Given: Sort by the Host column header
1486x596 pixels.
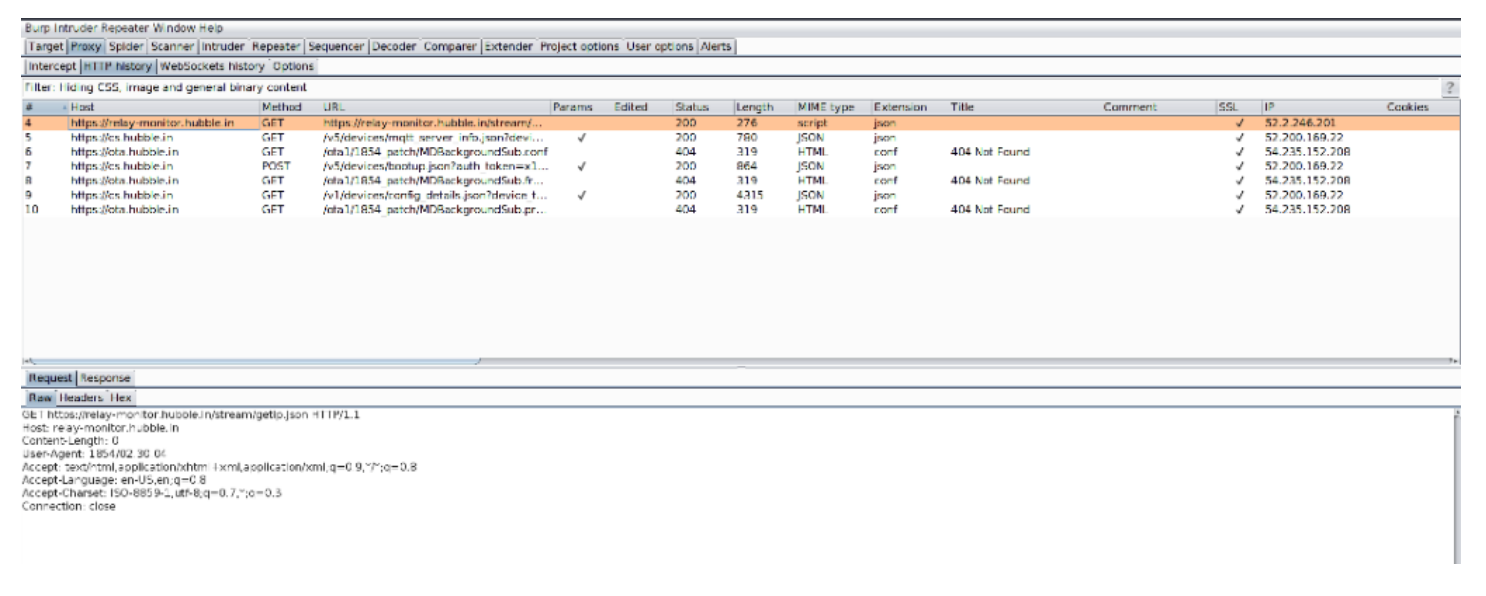Looking at the screenshot, I should (163, 107).
